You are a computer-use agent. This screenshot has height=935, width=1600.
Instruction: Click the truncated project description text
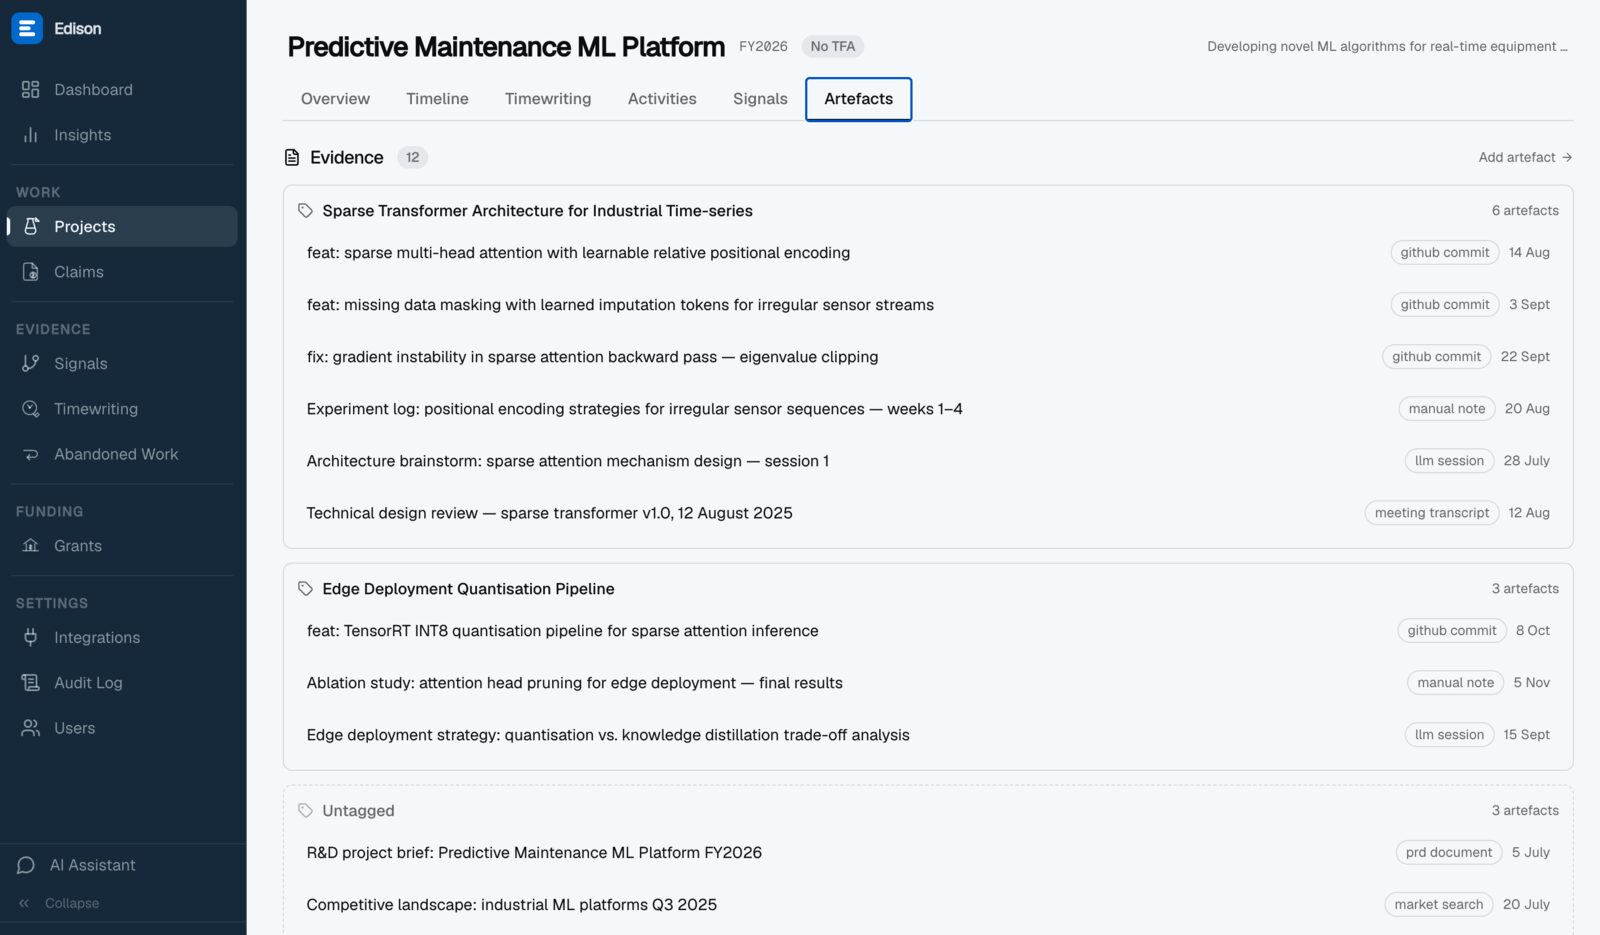[x=1387, y=47]
